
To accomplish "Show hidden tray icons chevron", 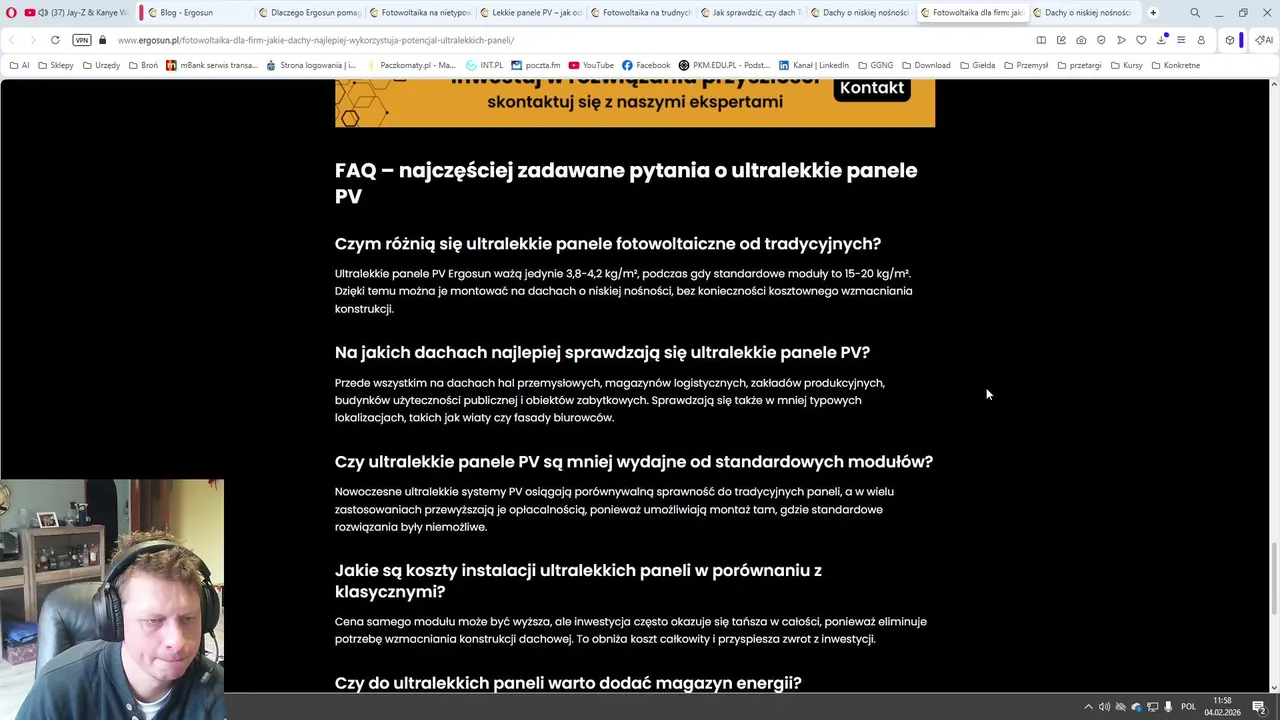I will [1088, 707].
